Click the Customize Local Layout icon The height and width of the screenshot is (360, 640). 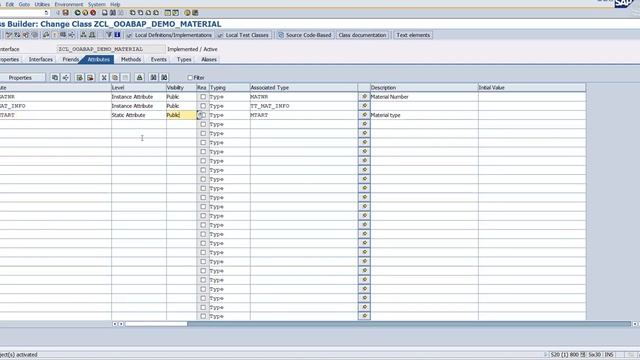coord(195,13)
